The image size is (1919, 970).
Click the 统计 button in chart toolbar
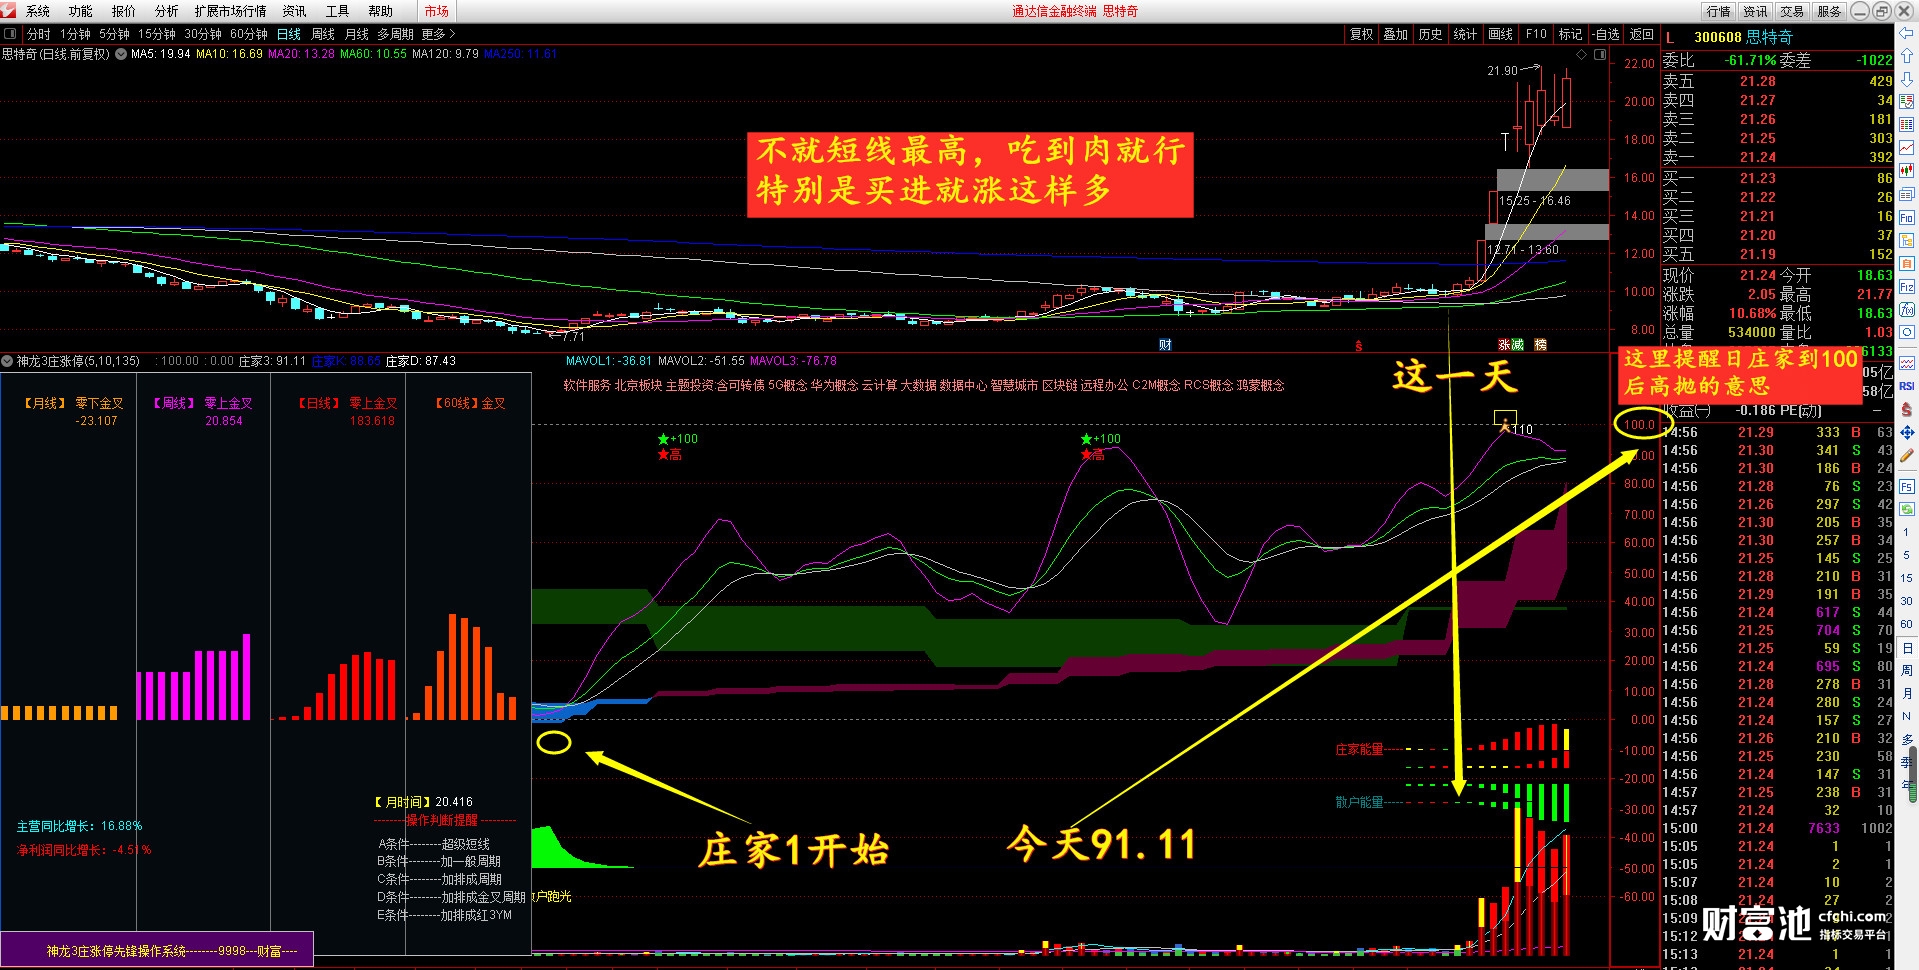pyautogui.click(x=1465, y=34)
